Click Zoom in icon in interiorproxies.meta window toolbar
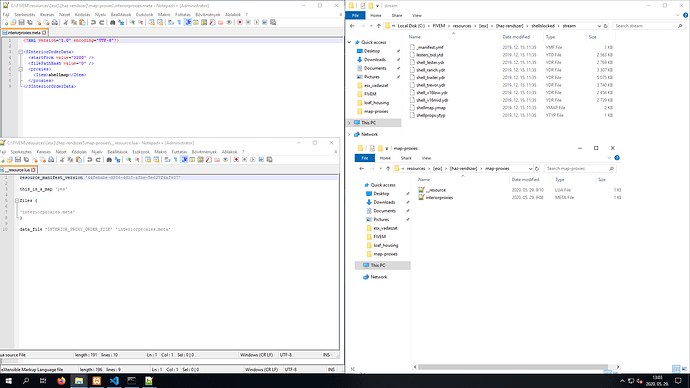This screenshot has width=690, height=388. pos(132,22)
